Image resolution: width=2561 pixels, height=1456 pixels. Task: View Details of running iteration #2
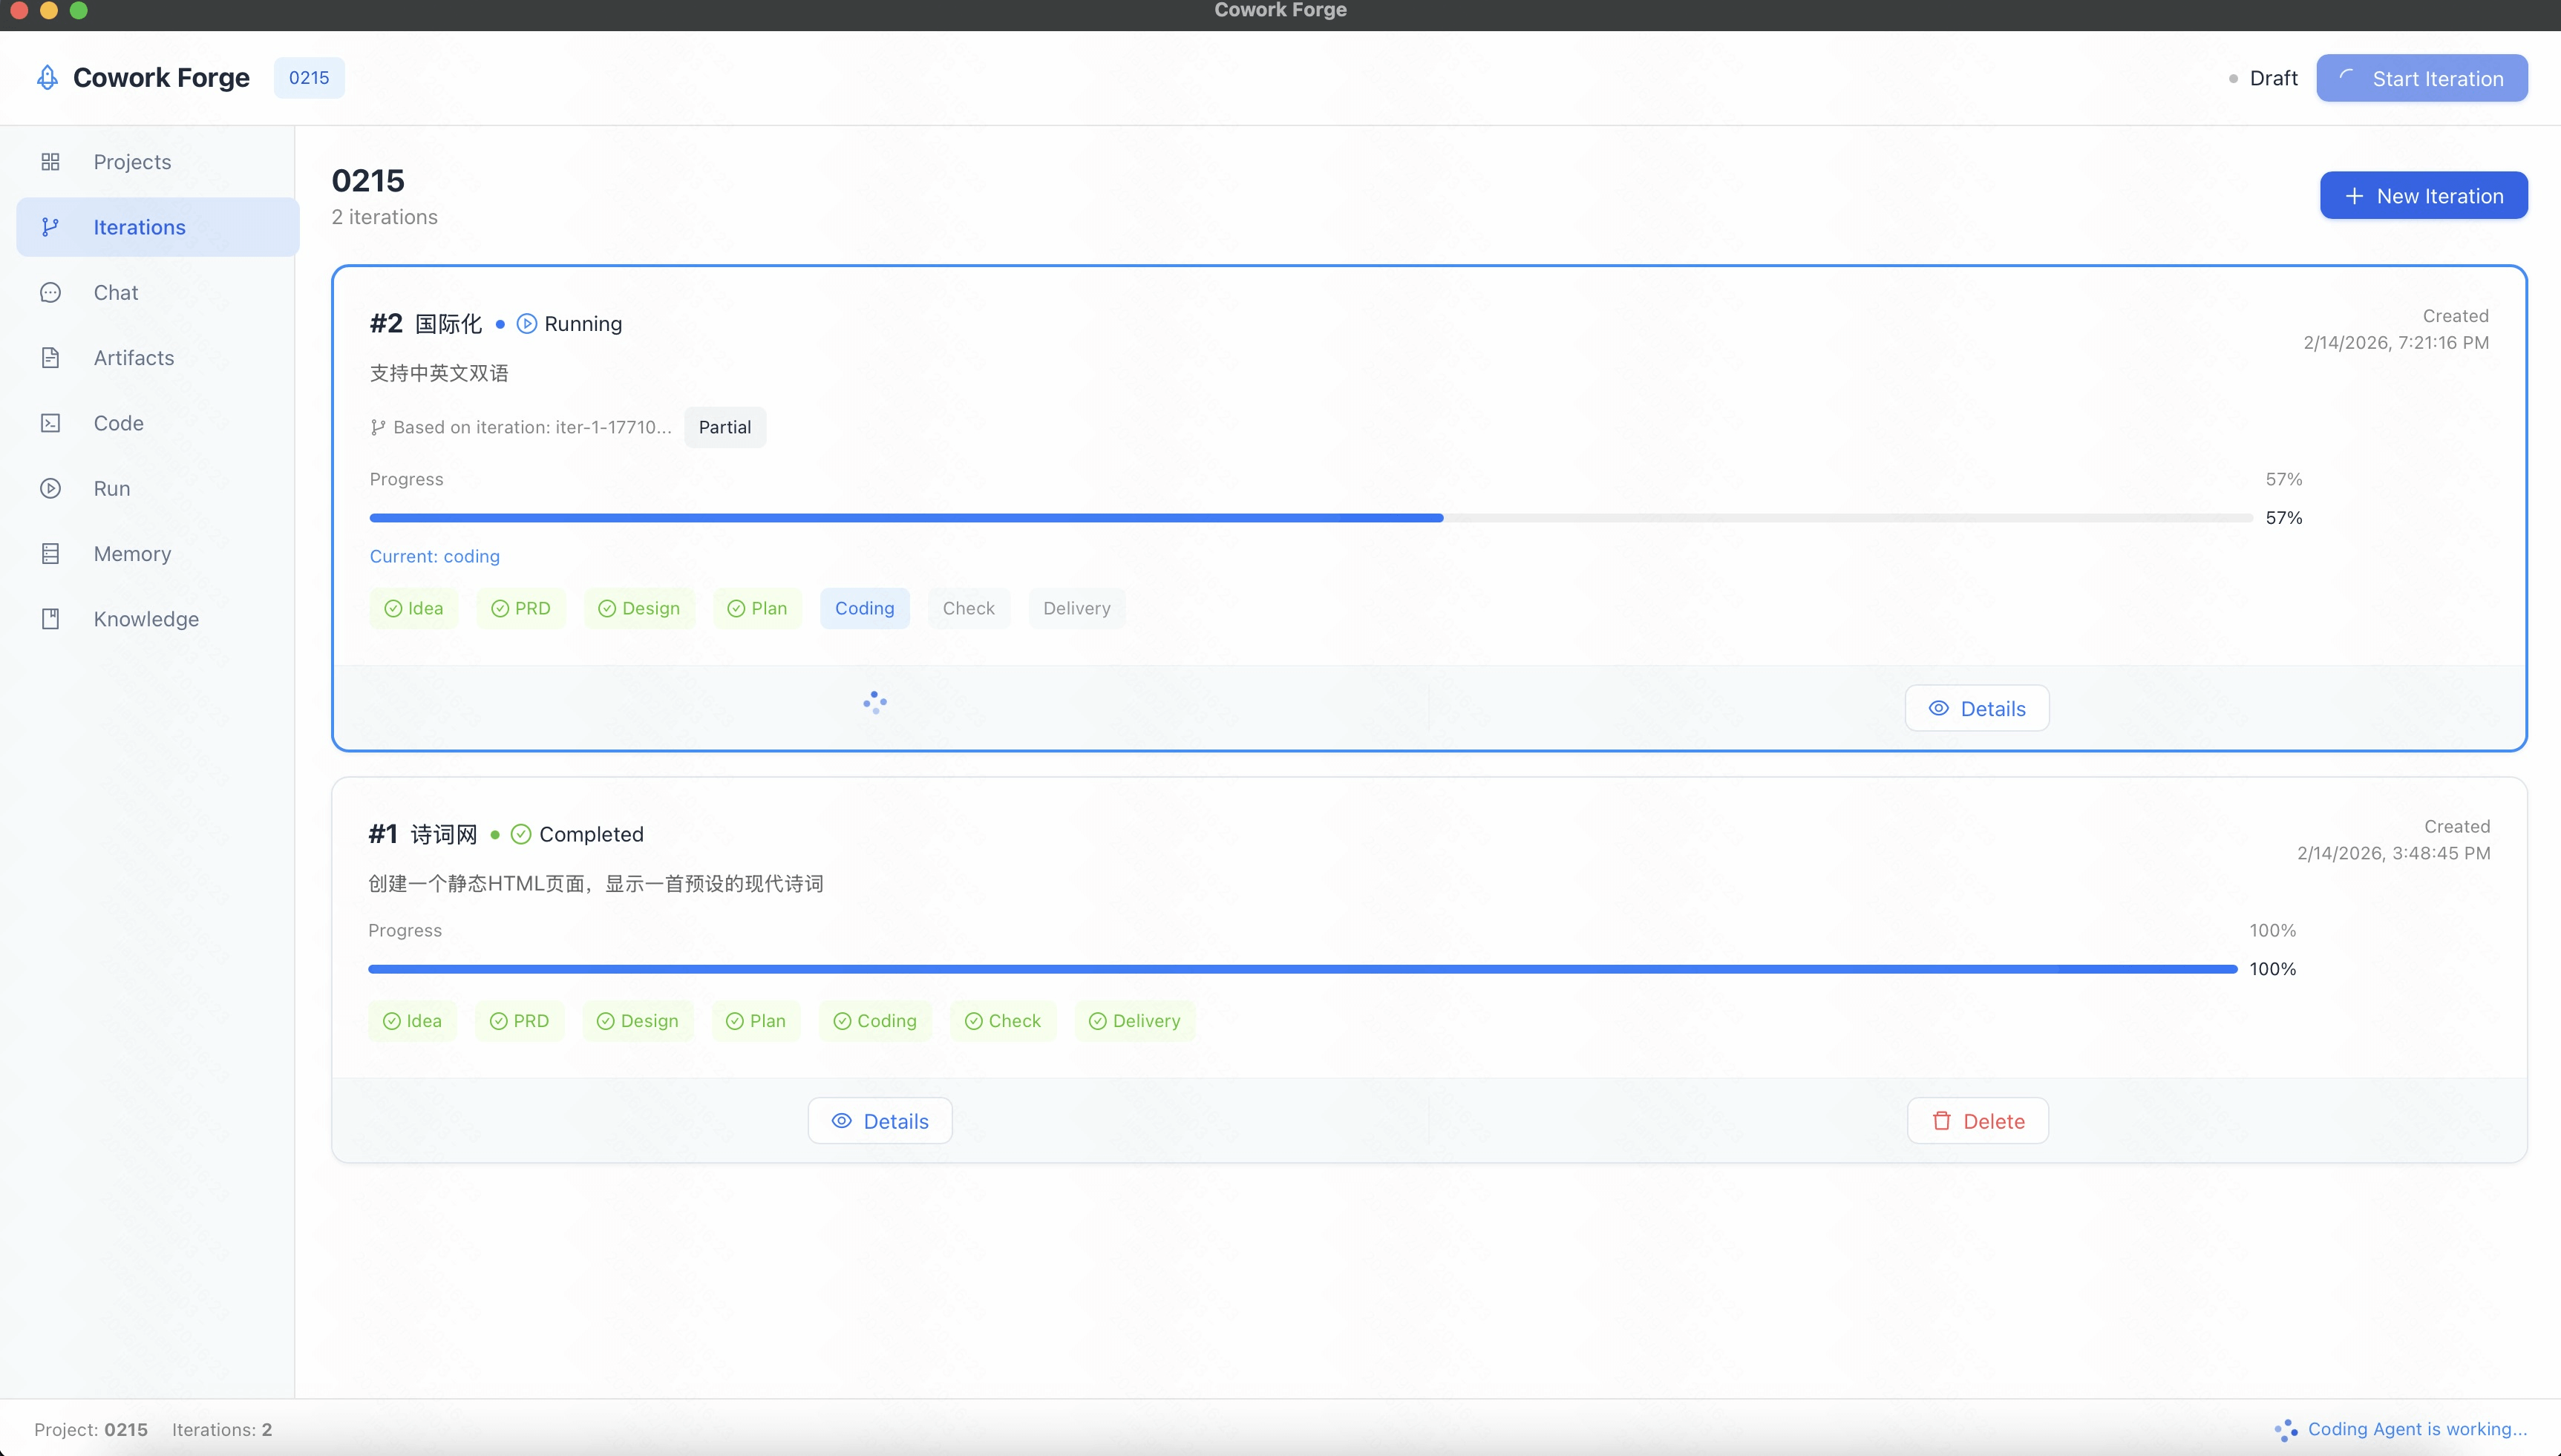pos(1975,707)
